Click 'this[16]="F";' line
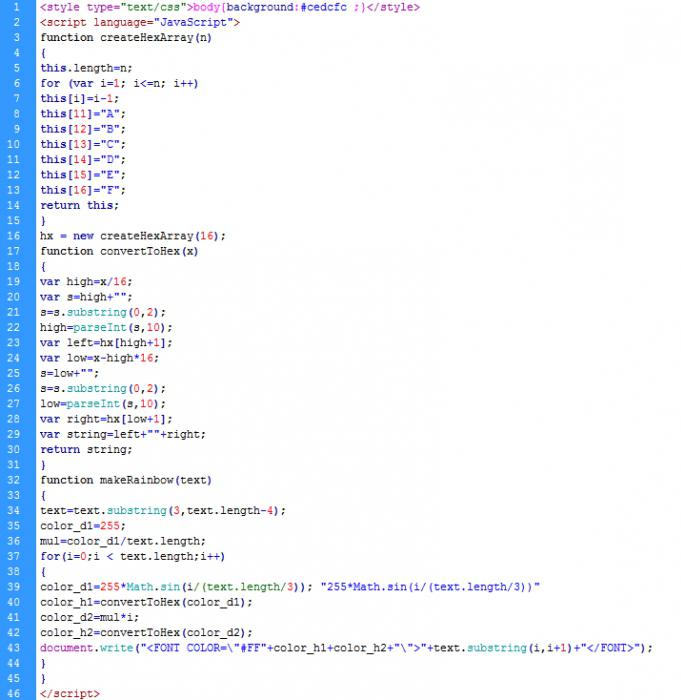 [83, 190]
